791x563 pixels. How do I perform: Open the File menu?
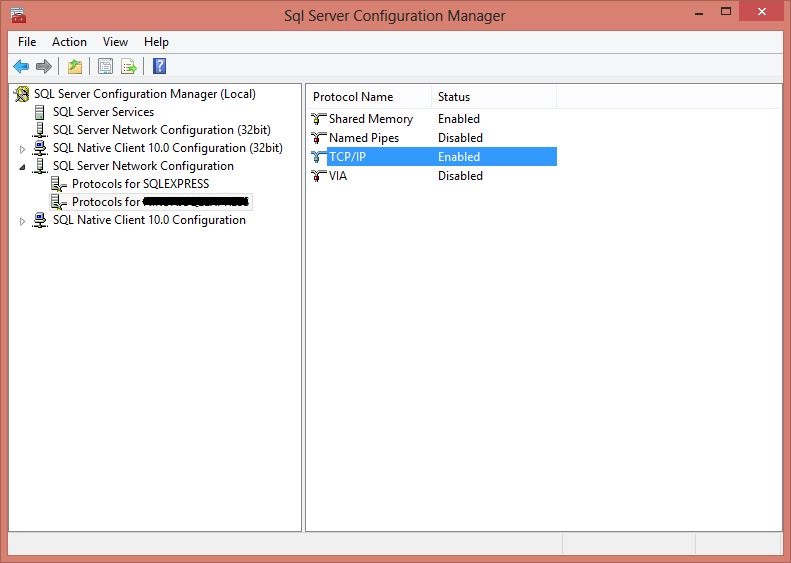27,42
